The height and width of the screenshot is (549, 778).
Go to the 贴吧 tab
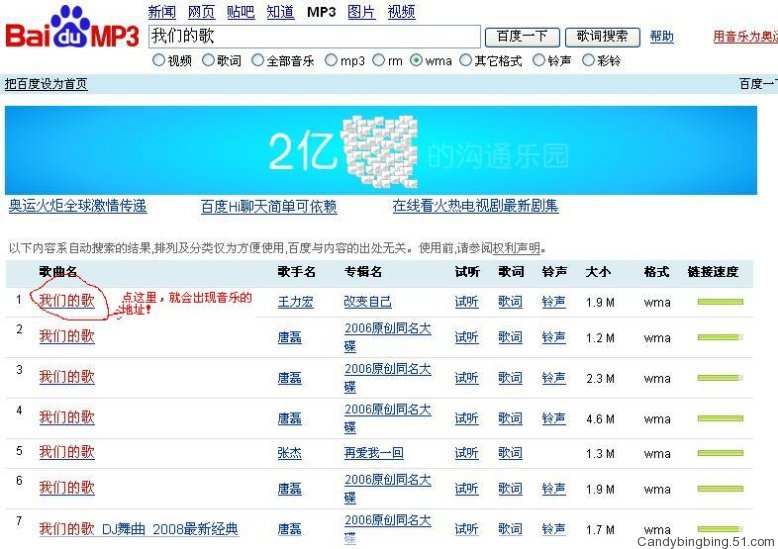coord(241,12)
